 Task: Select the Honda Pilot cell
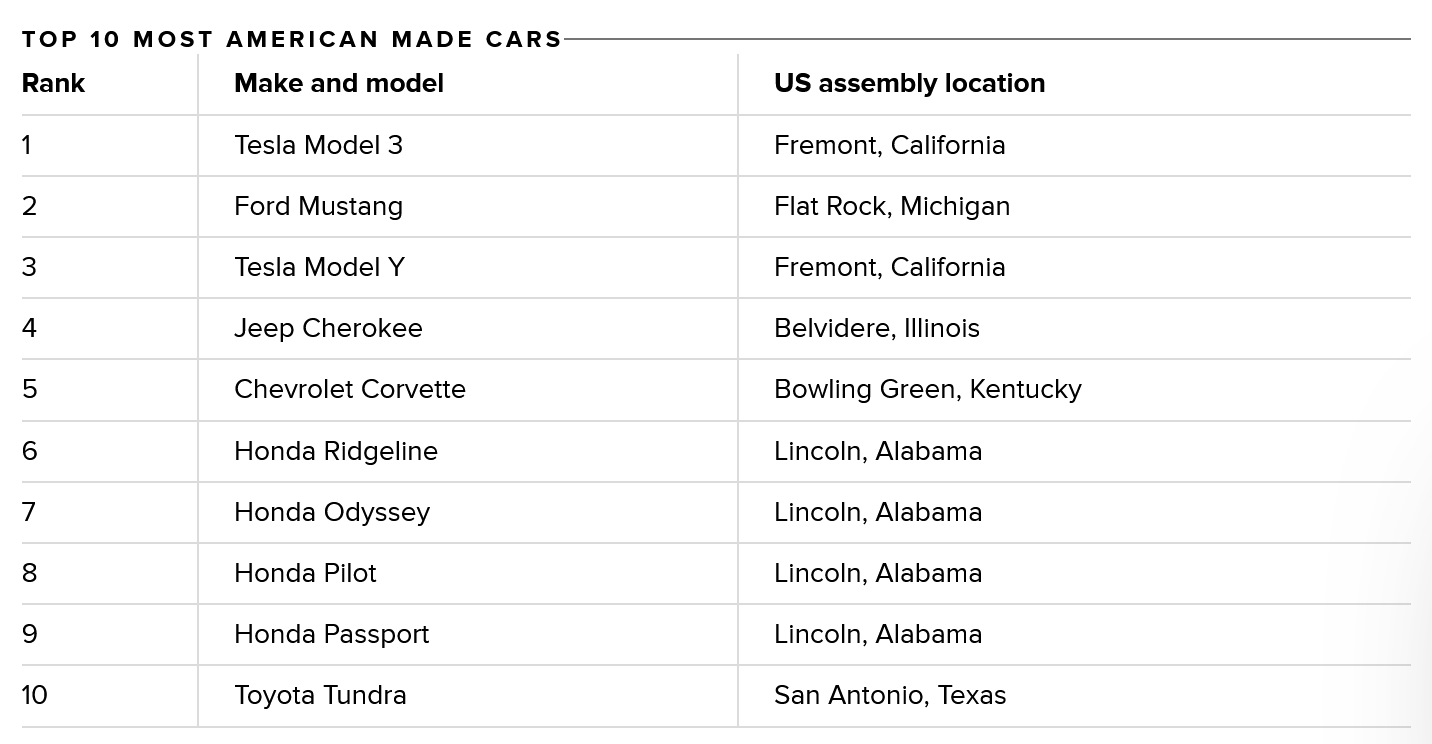coord(305,573)
